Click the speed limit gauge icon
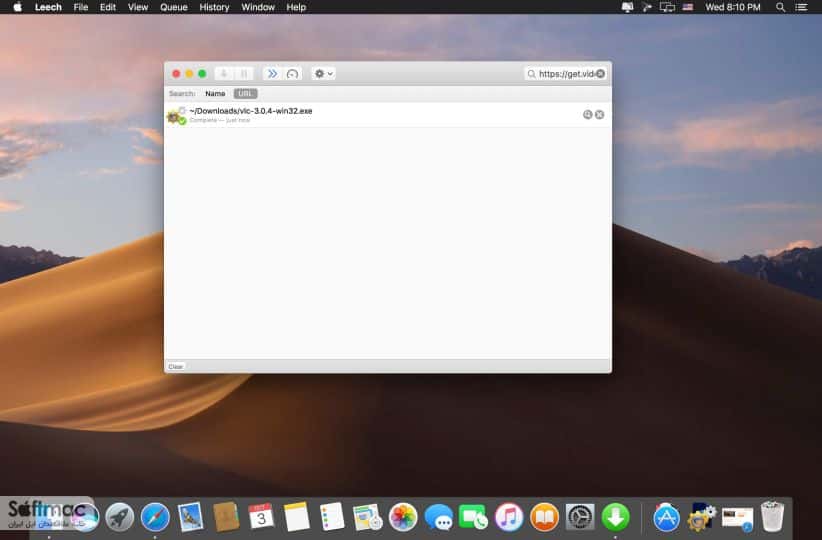Screen dimensions: 822x540 [293, 74]
